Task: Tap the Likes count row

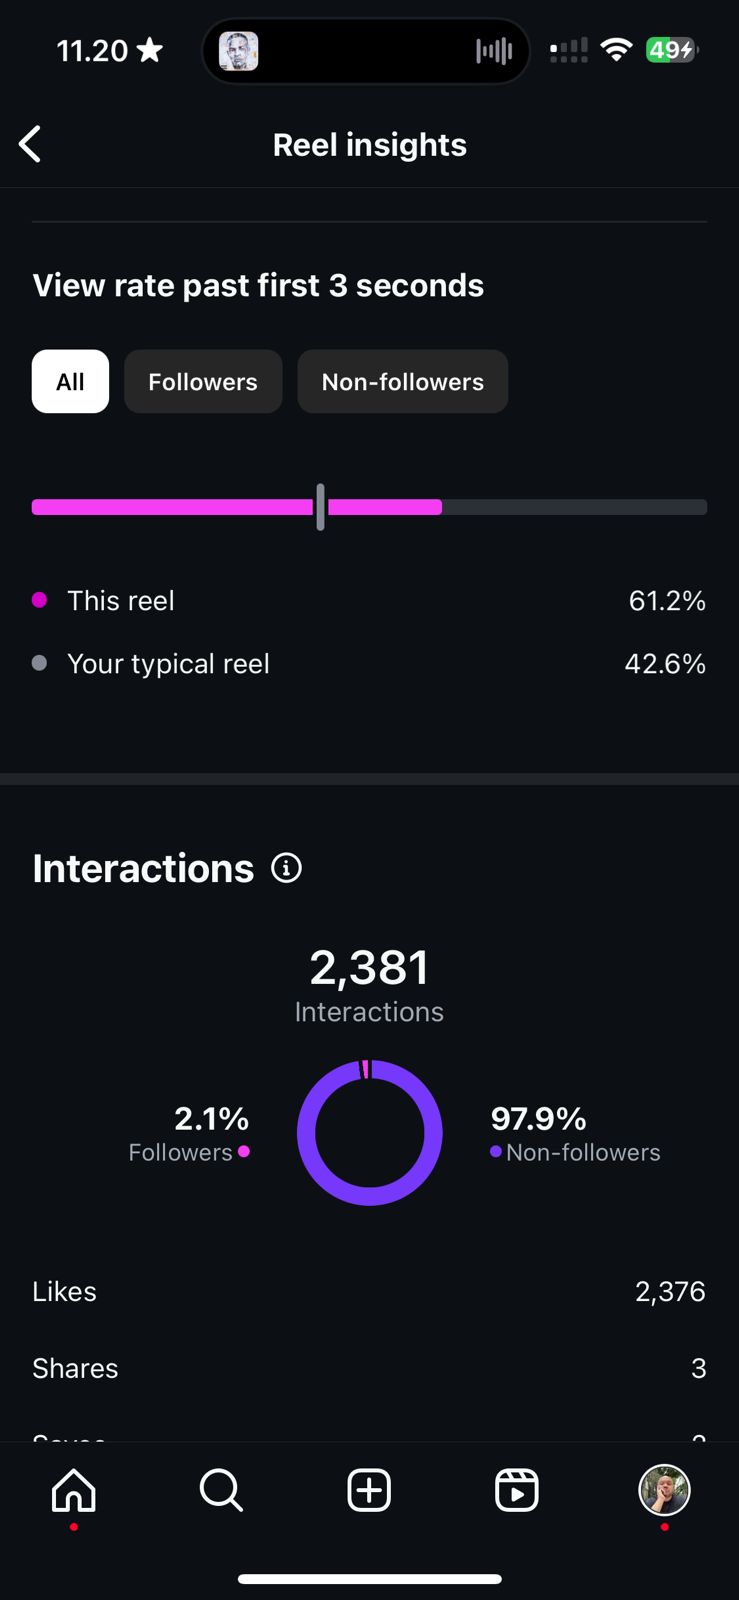Action: pos(369,1291)
